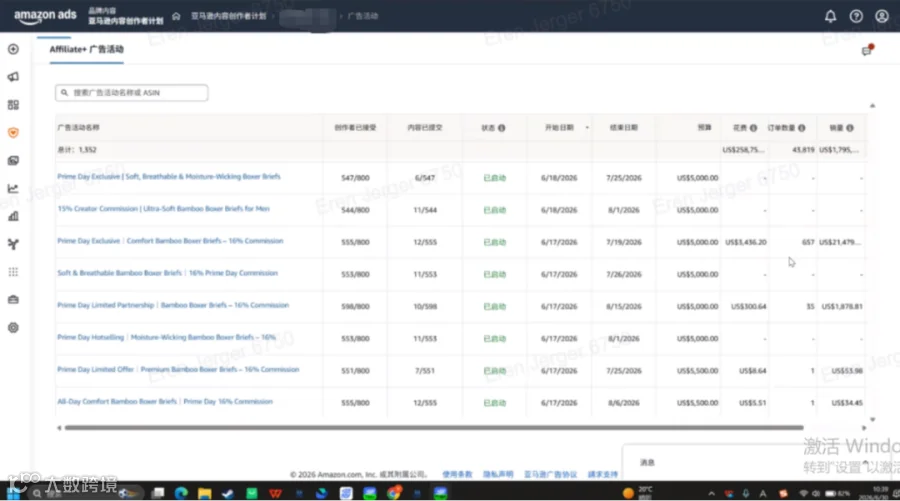This screenshot has width=900, height=501.
Task: Open the line chart measurement sidebar icon
Action: [13, 188]
